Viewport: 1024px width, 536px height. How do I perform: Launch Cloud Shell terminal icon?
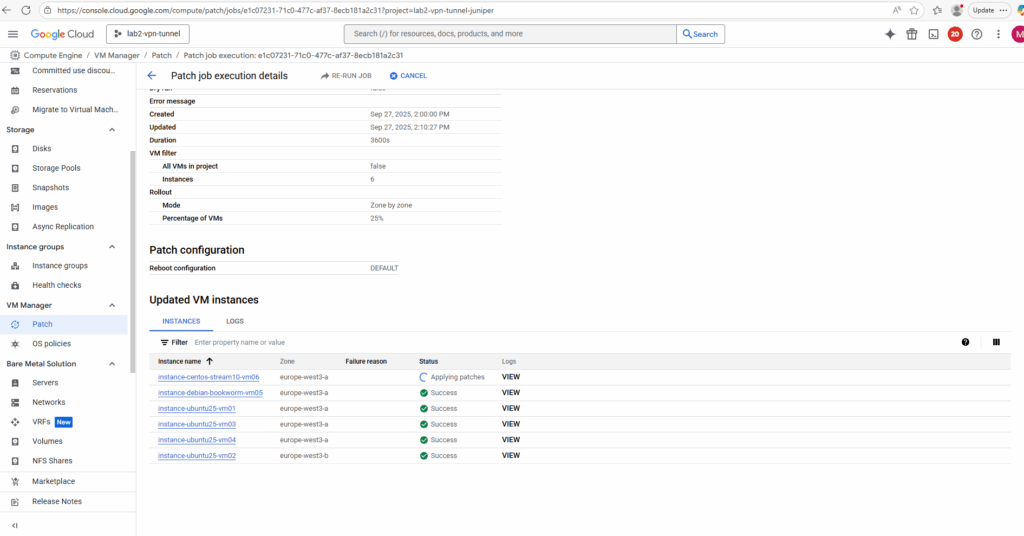[x=933, y=34]
